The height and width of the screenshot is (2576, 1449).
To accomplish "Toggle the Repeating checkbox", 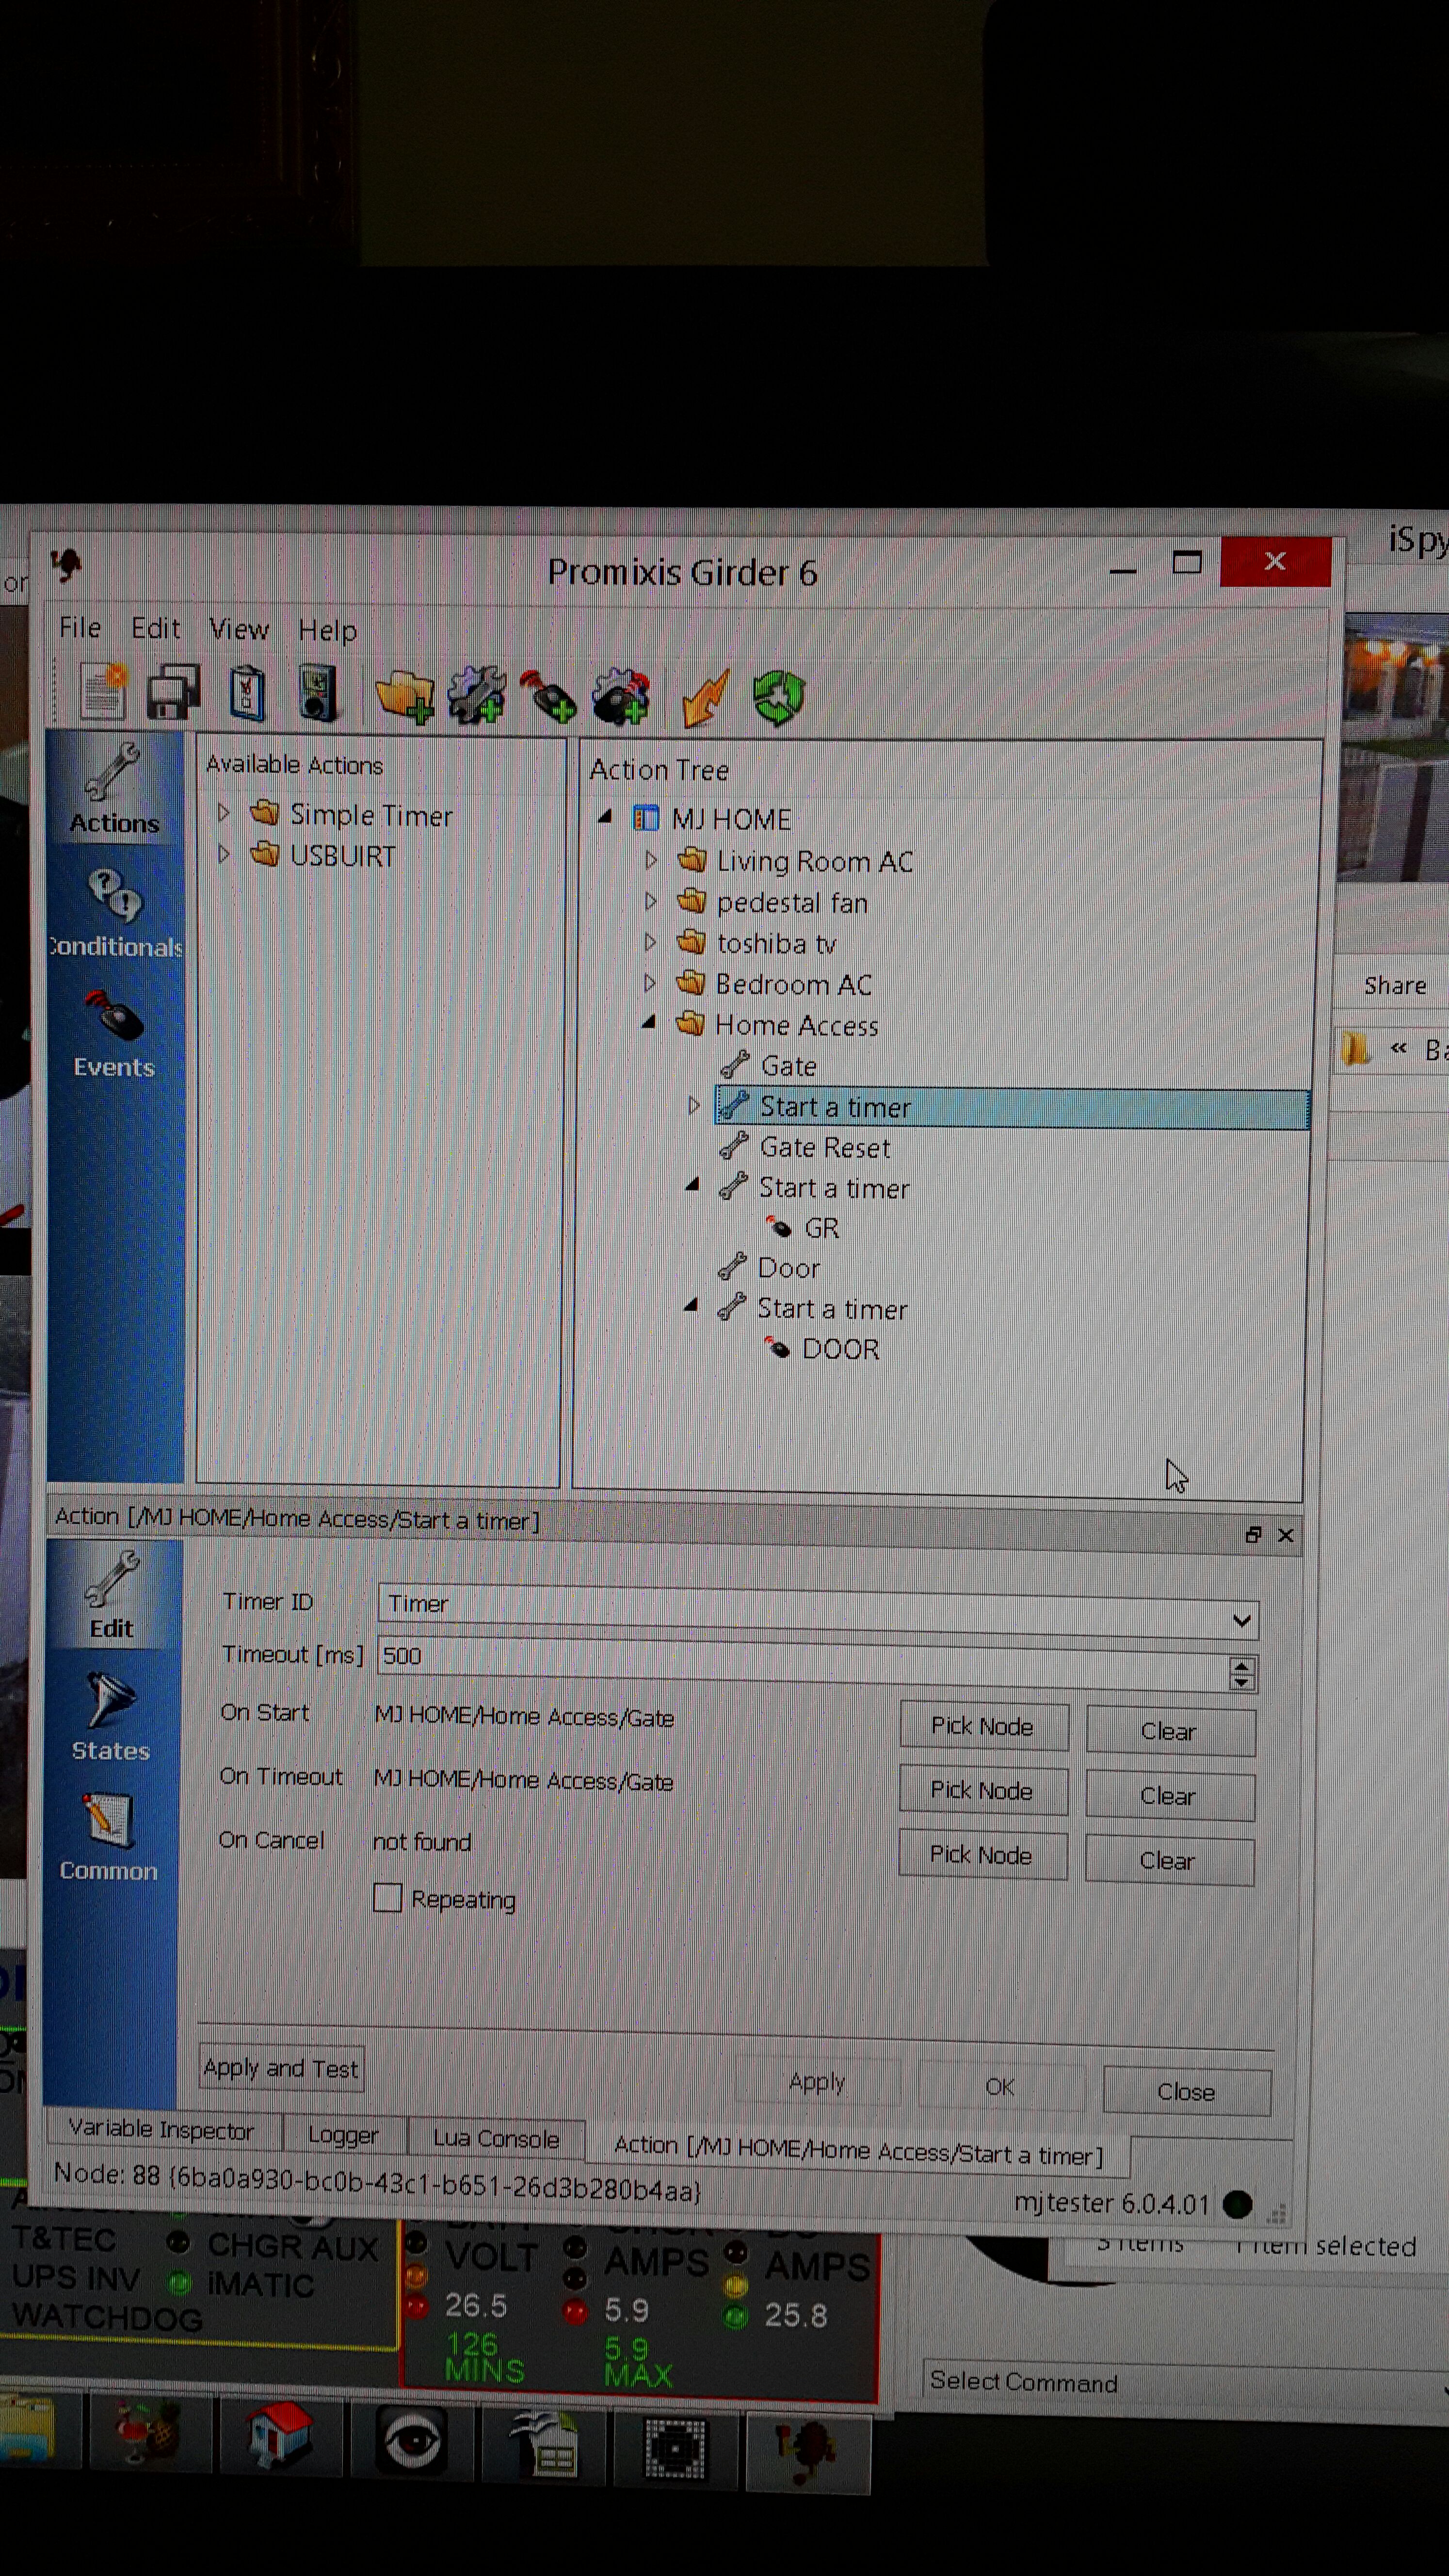I will pyautogui.click(x=387, y=1897).
